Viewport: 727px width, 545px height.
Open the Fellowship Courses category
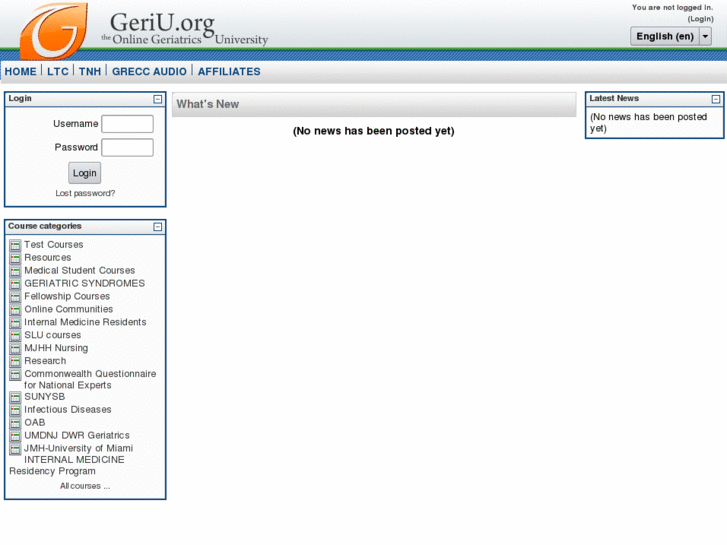pyautogui.click(x=67, y=296)
